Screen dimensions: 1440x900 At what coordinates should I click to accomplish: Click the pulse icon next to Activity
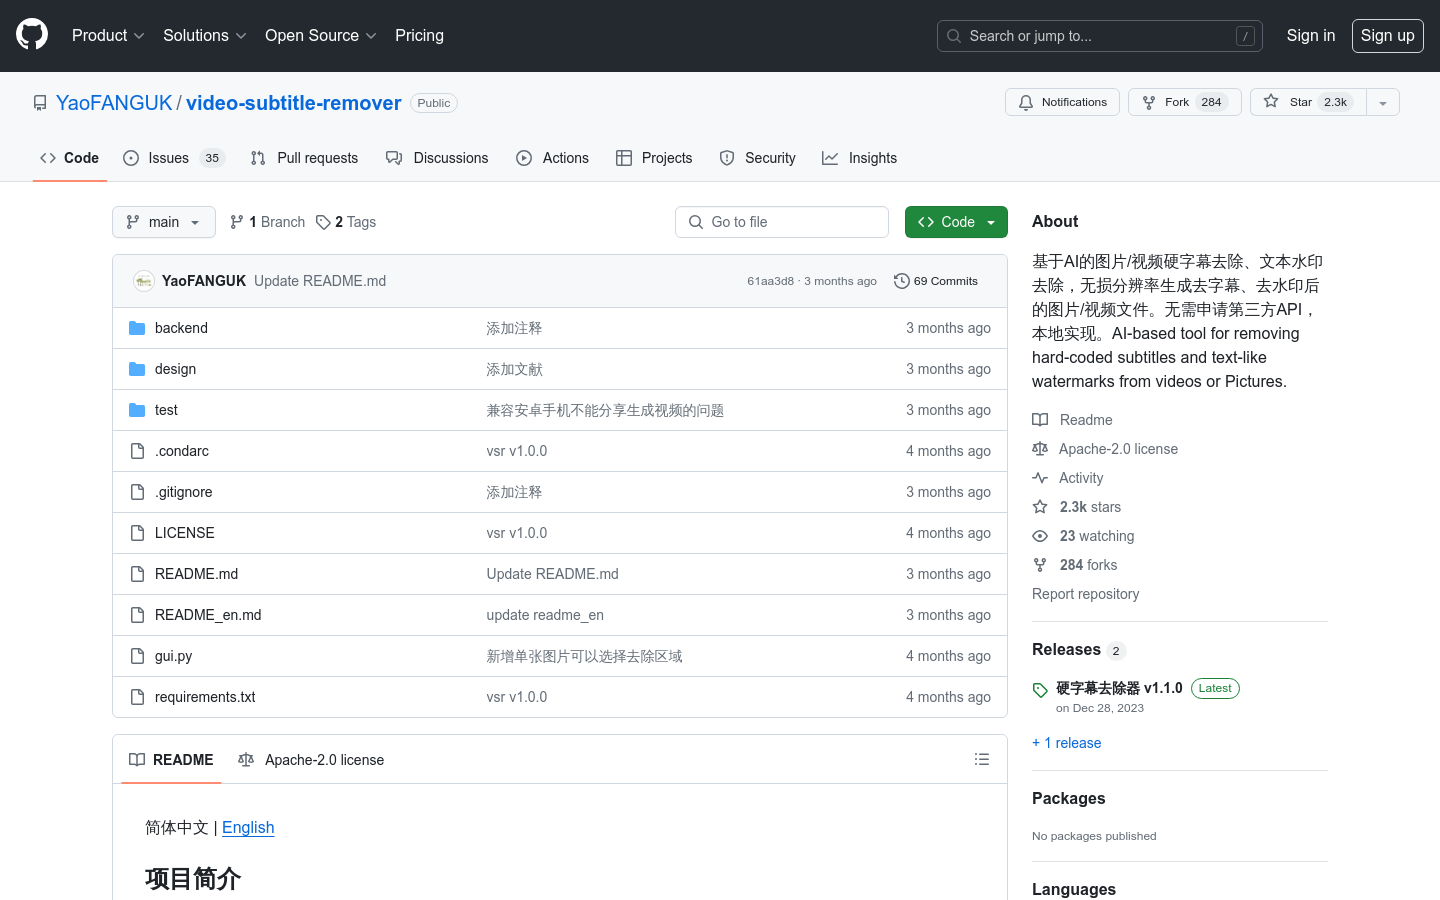click(1040, 478)
